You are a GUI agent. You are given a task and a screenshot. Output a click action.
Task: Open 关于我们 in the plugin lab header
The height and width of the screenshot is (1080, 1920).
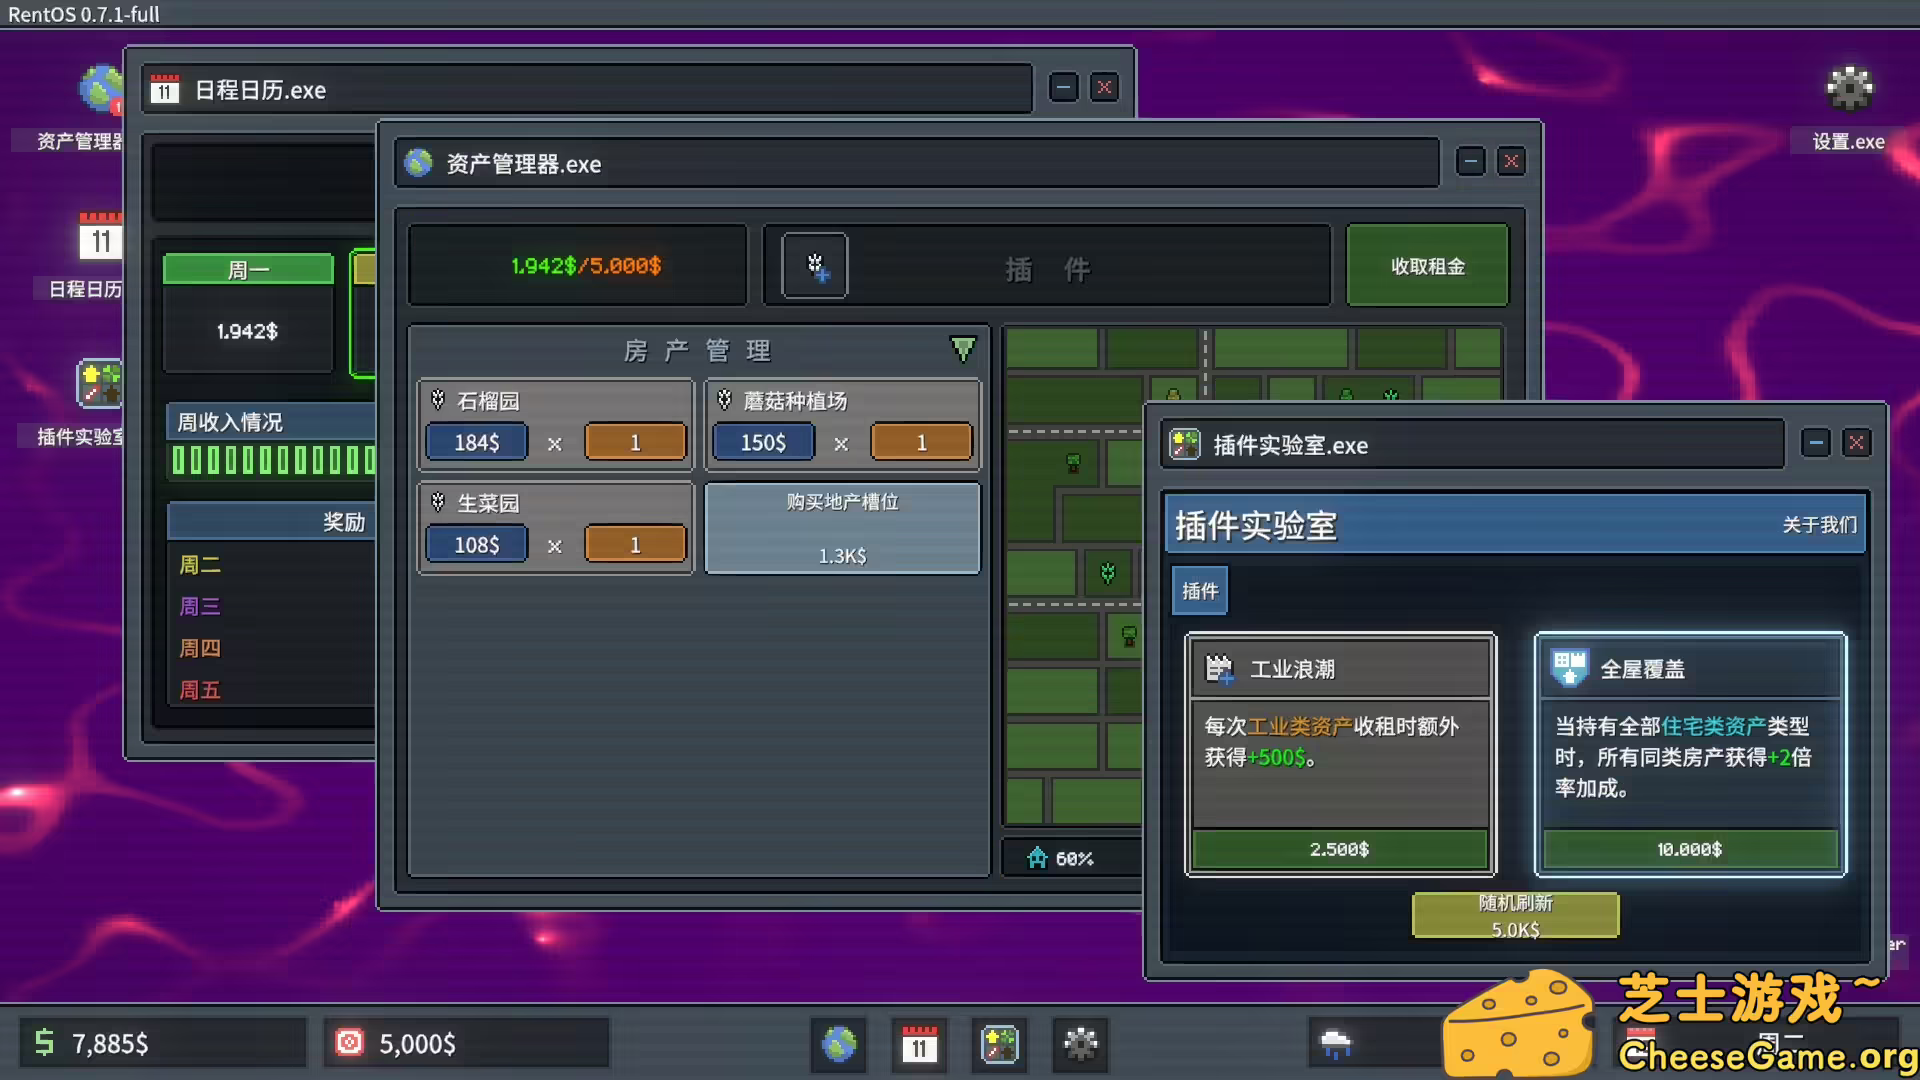click(1818, 524)
